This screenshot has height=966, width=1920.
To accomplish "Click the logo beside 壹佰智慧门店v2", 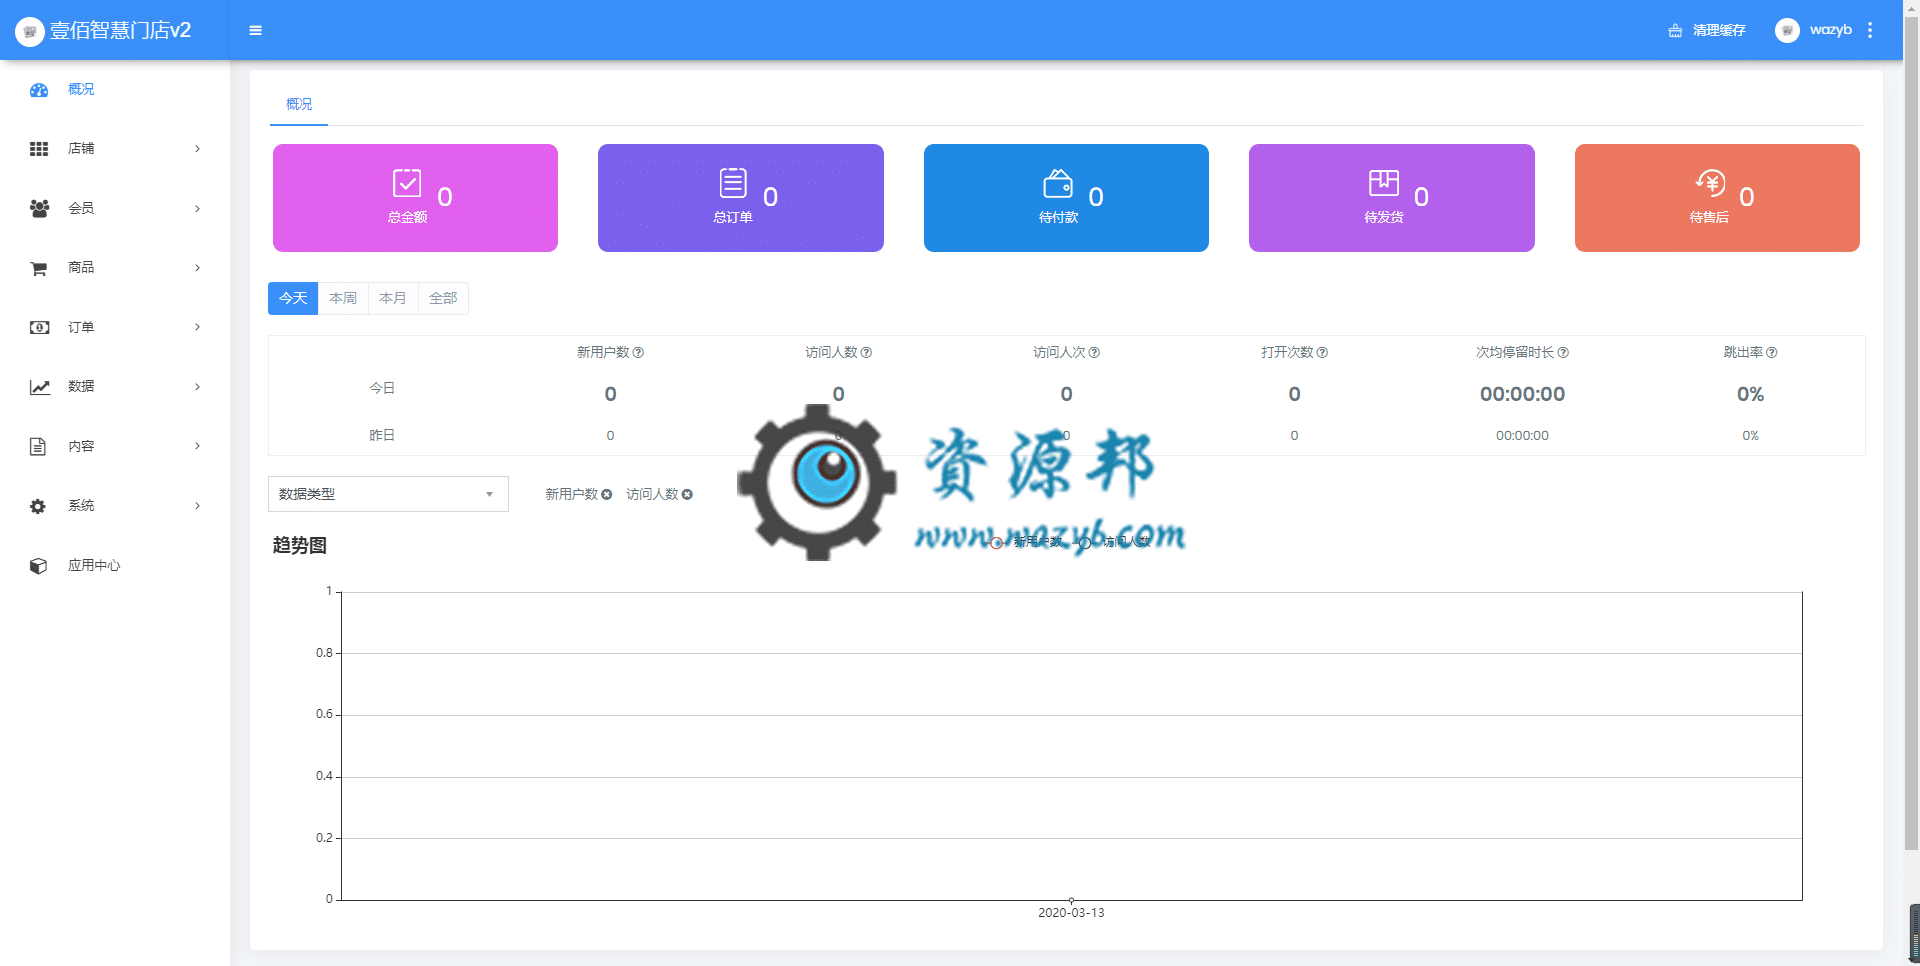I will pyautogui.click(x=30, y=31).
